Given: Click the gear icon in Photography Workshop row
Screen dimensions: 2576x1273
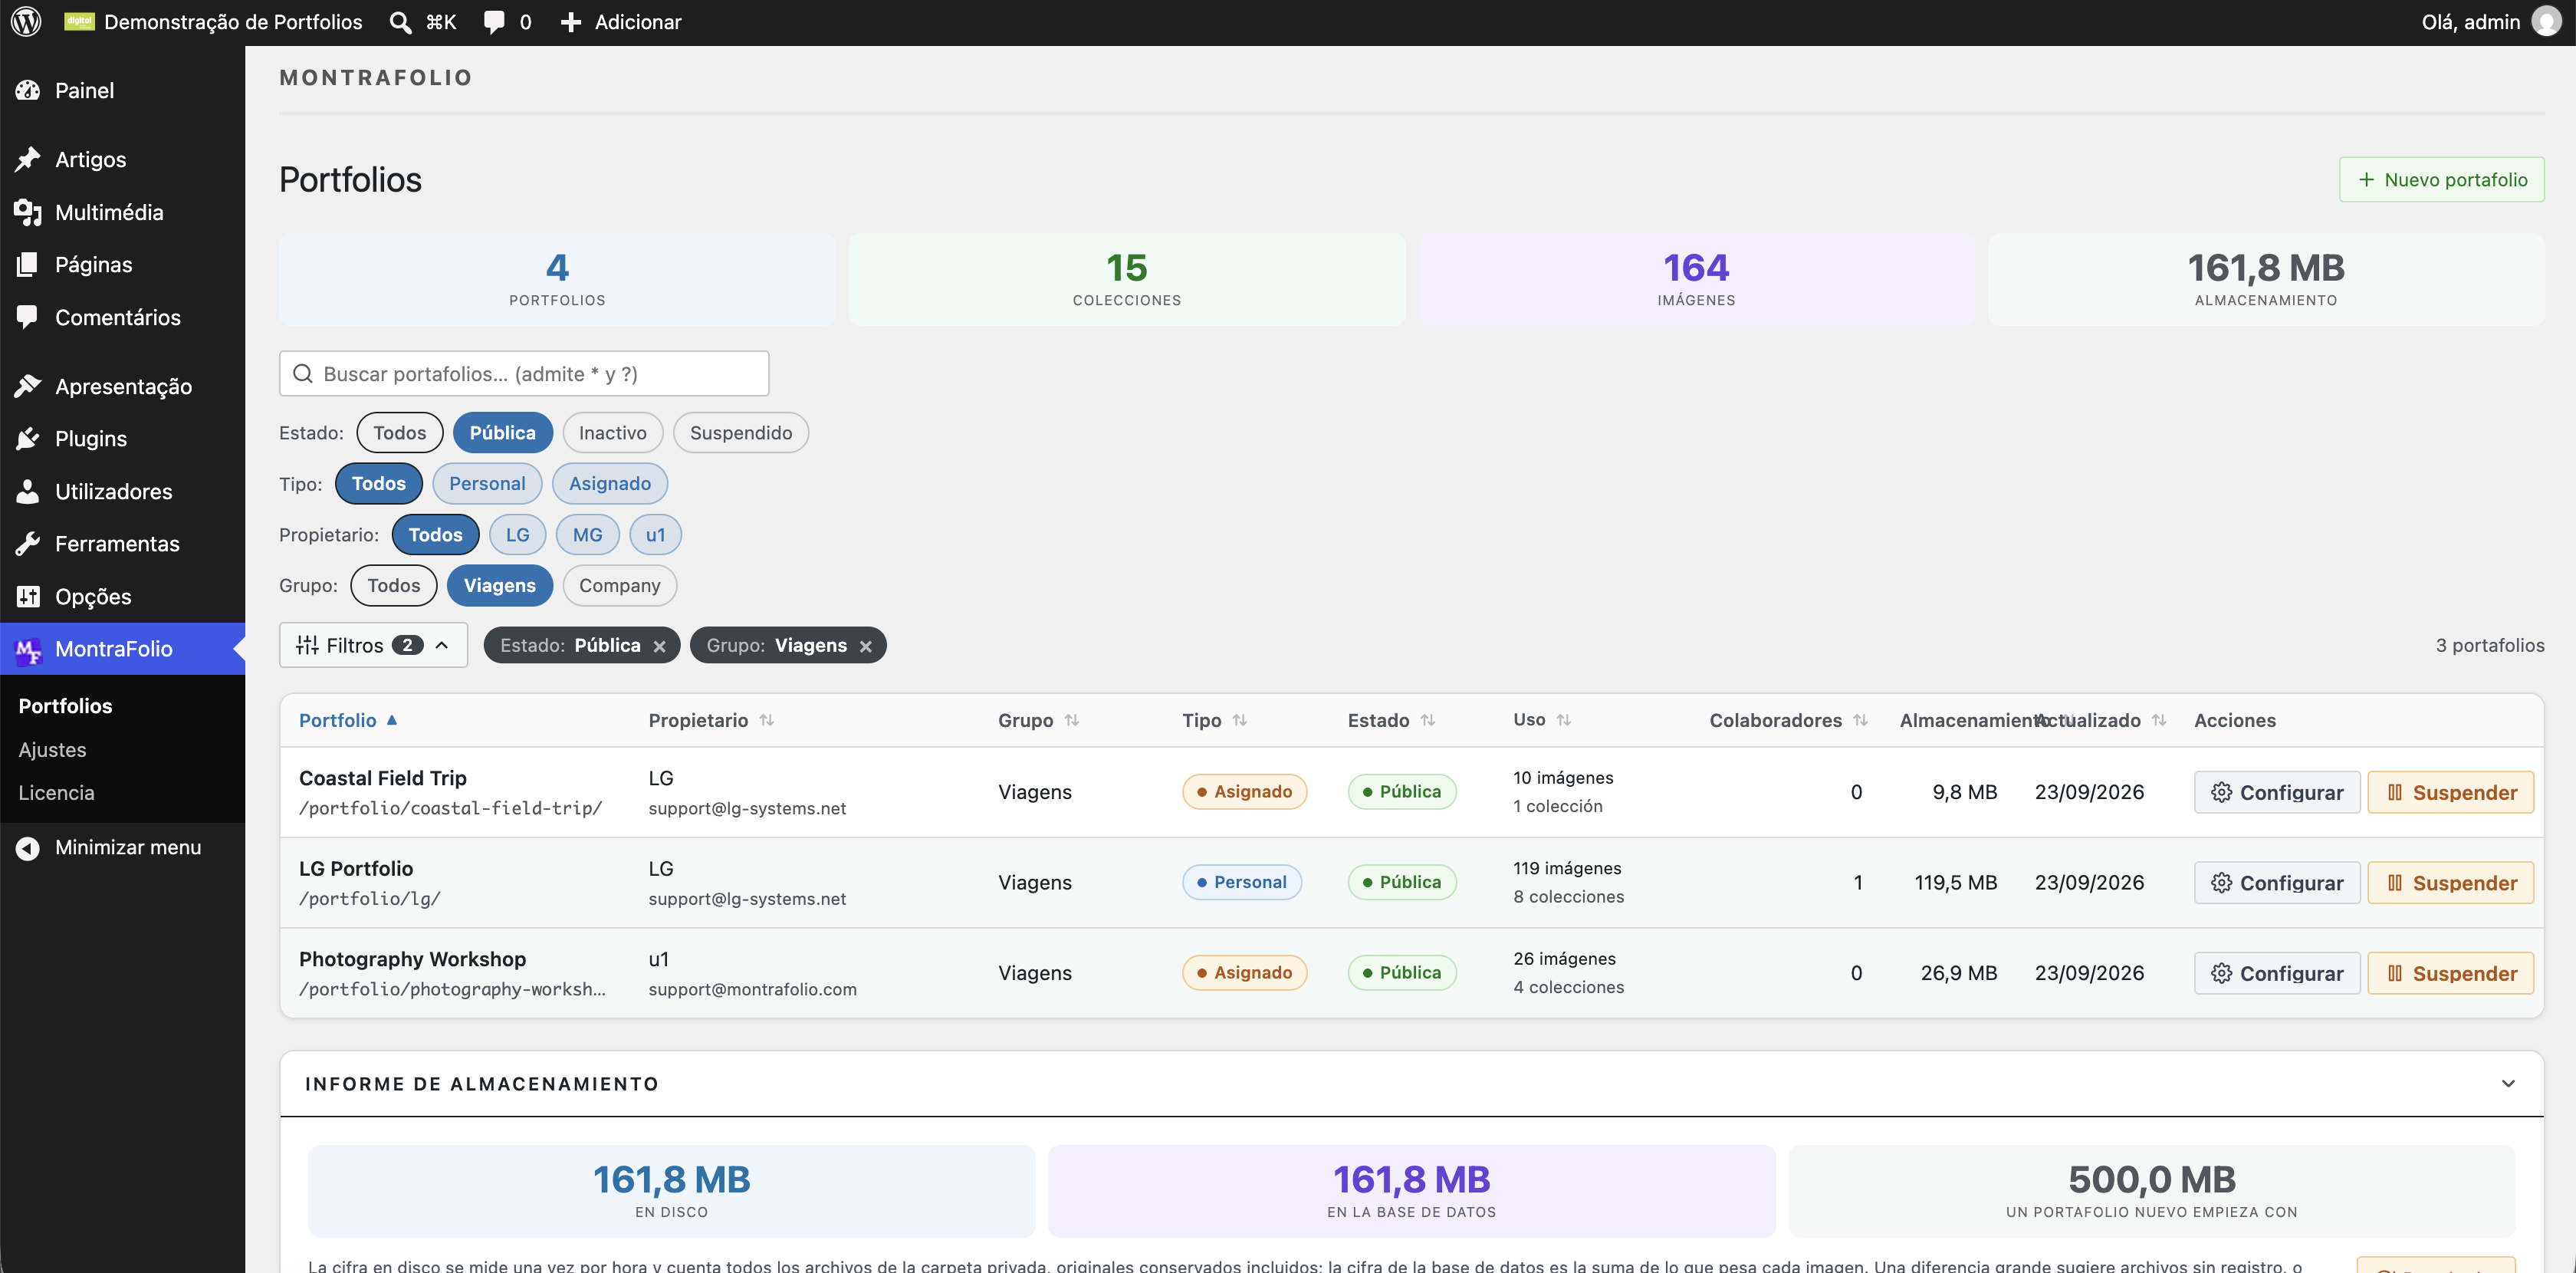Looking at the screenshot, I should point(2221,973).
